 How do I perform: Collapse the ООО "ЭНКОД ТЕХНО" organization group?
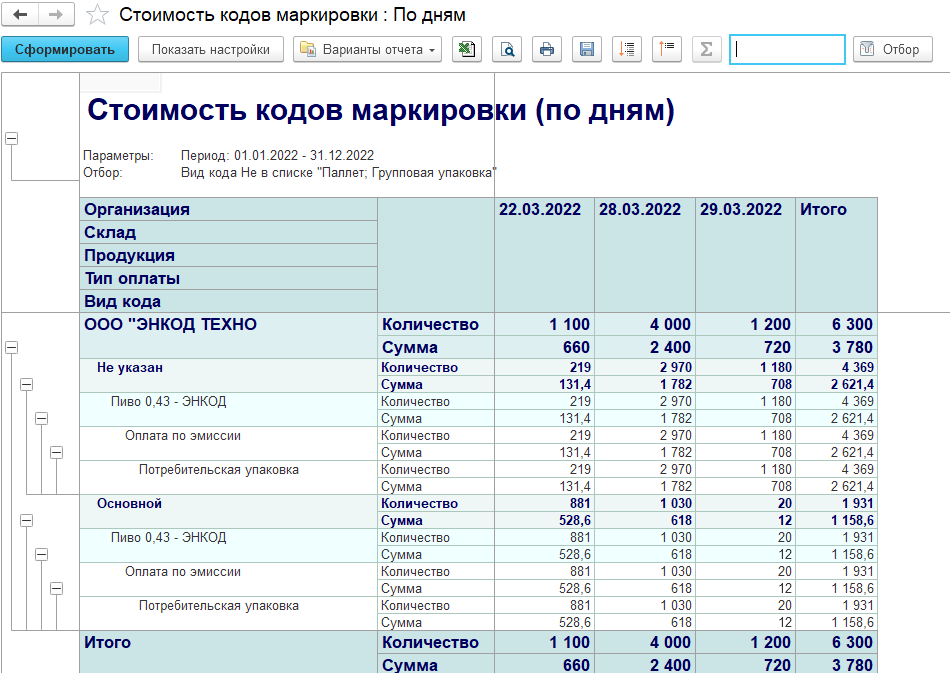(x=12, y=347)
